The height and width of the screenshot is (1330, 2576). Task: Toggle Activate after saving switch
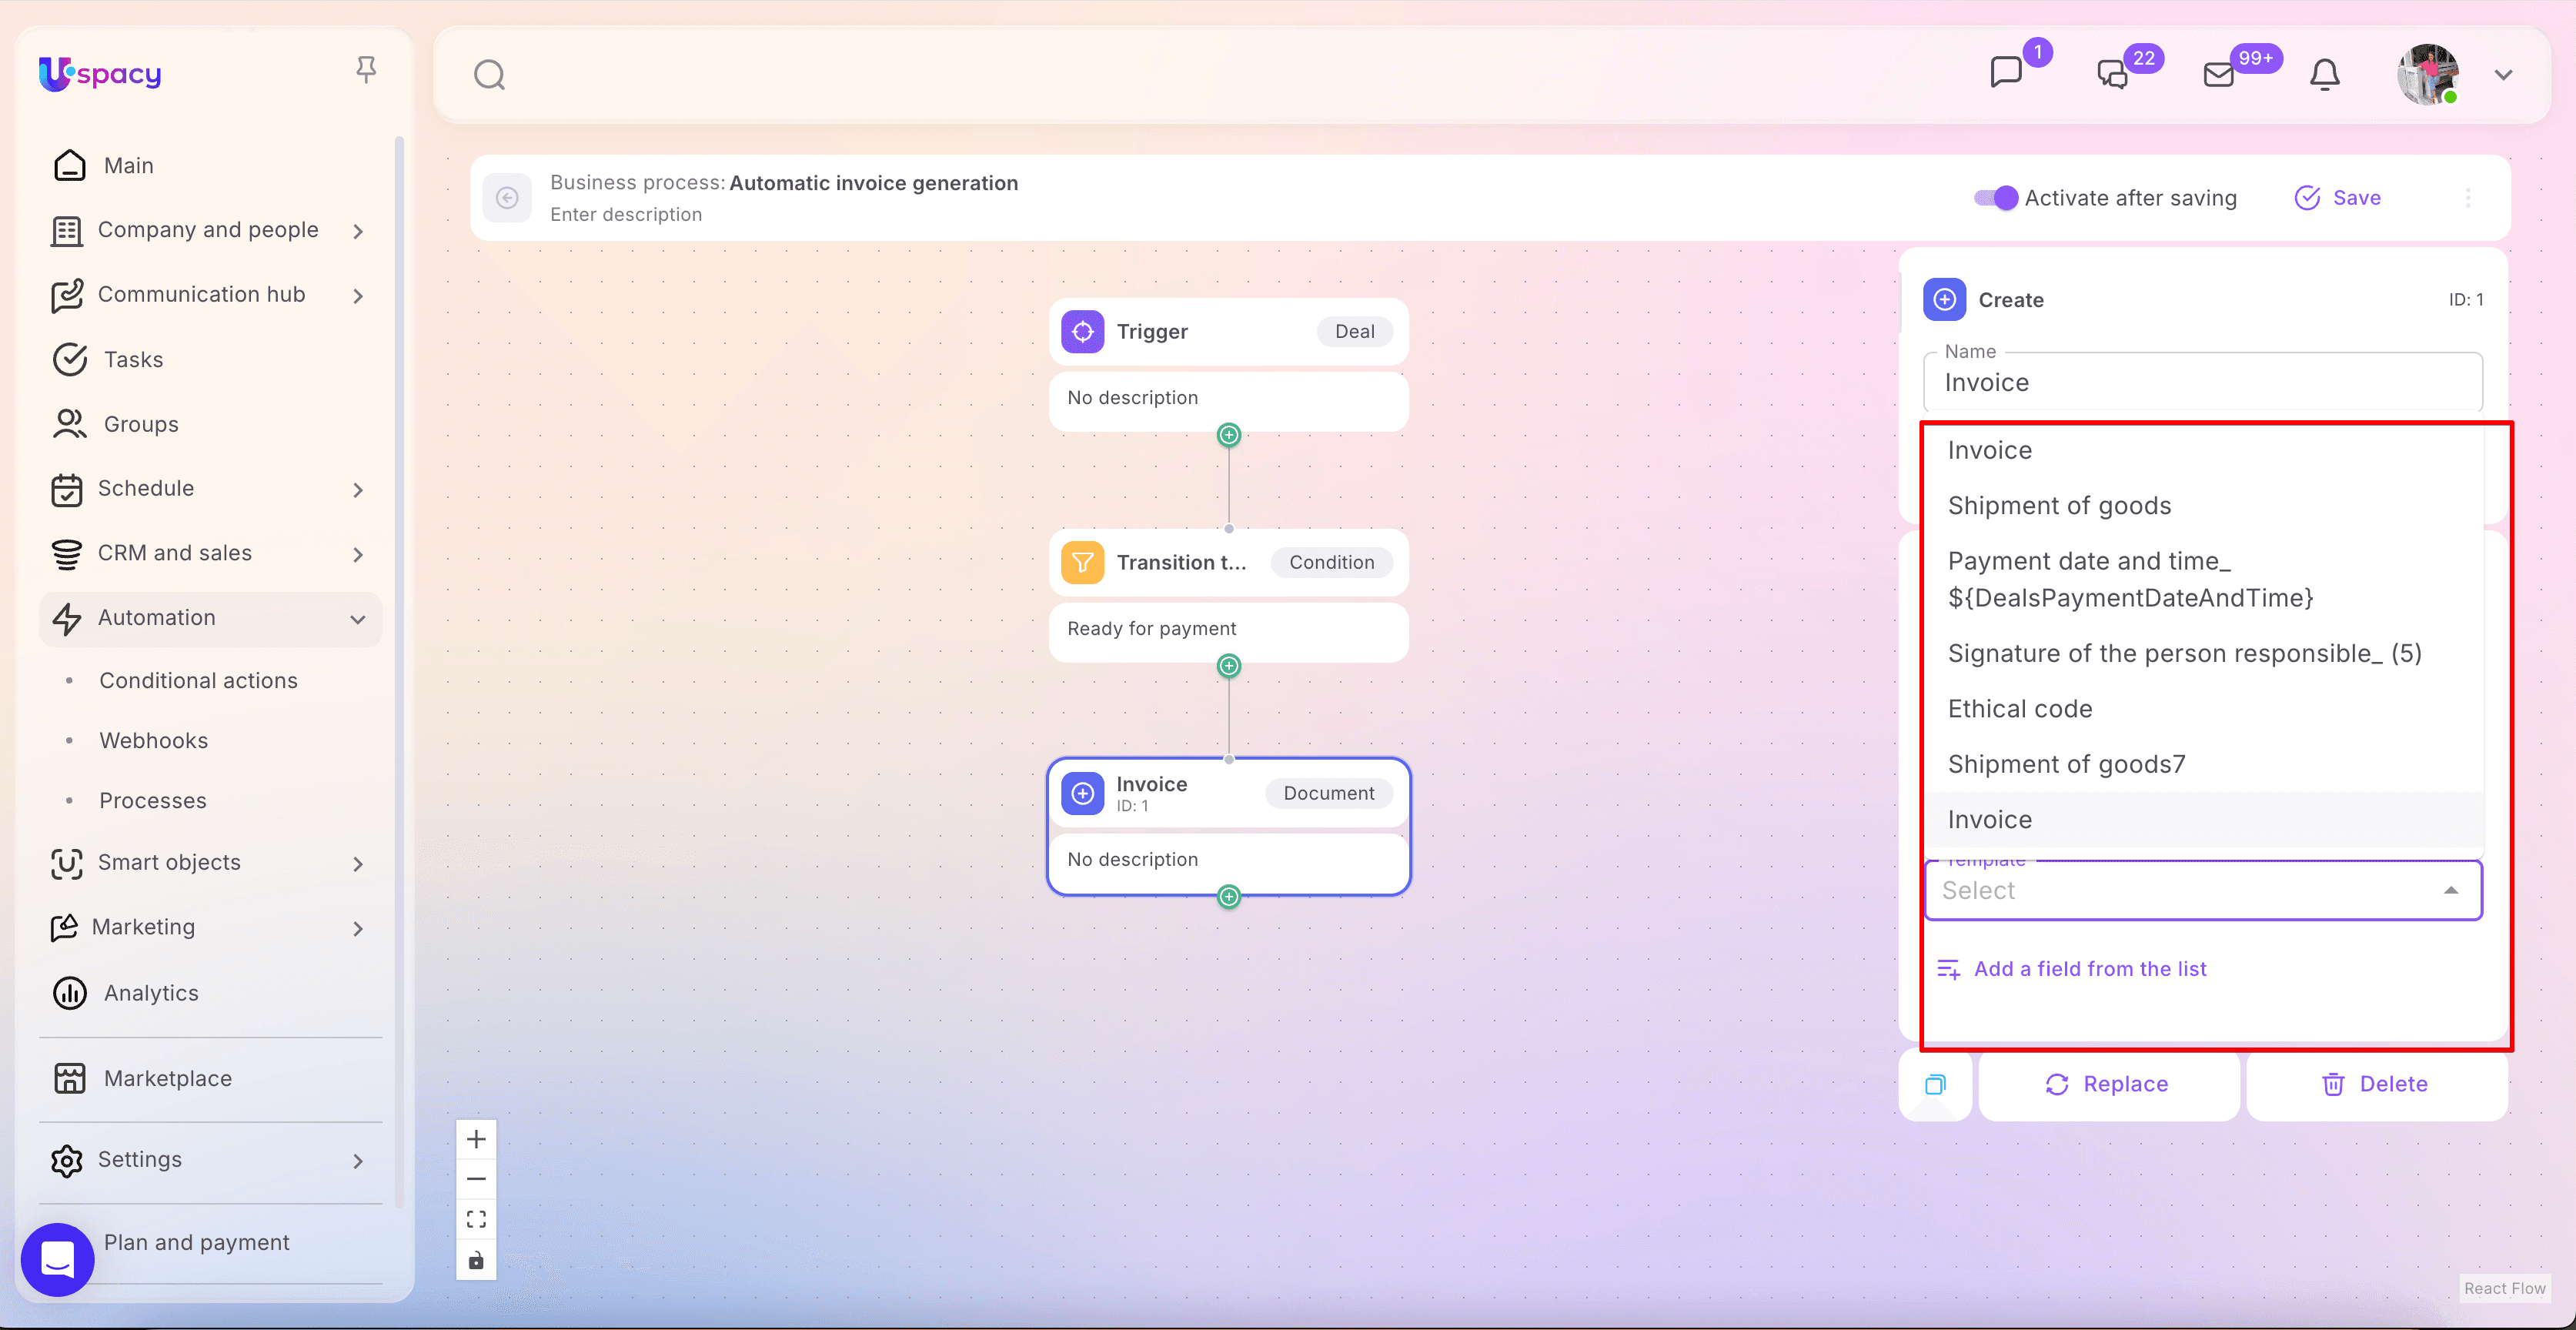pyautogui.click(x=1996, y=198)
